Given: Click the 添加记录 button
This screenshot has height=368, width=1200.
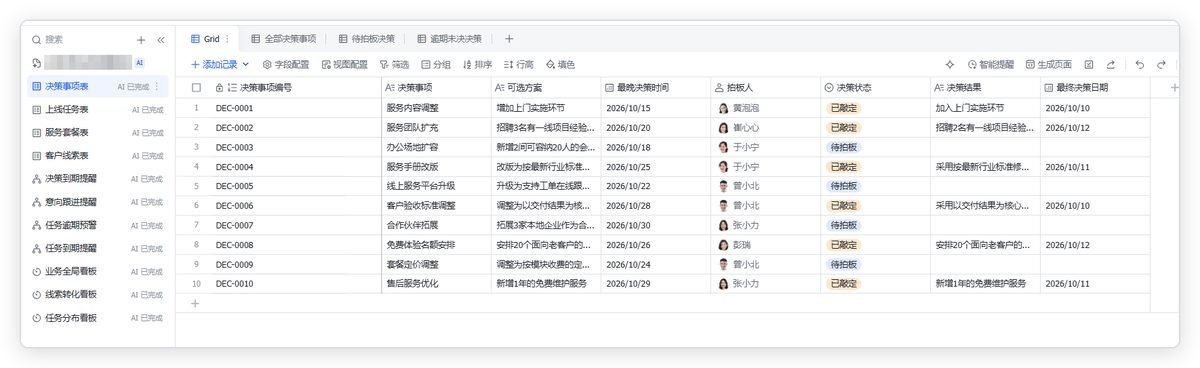Looking at the screenshot, I should click(219, 64).
